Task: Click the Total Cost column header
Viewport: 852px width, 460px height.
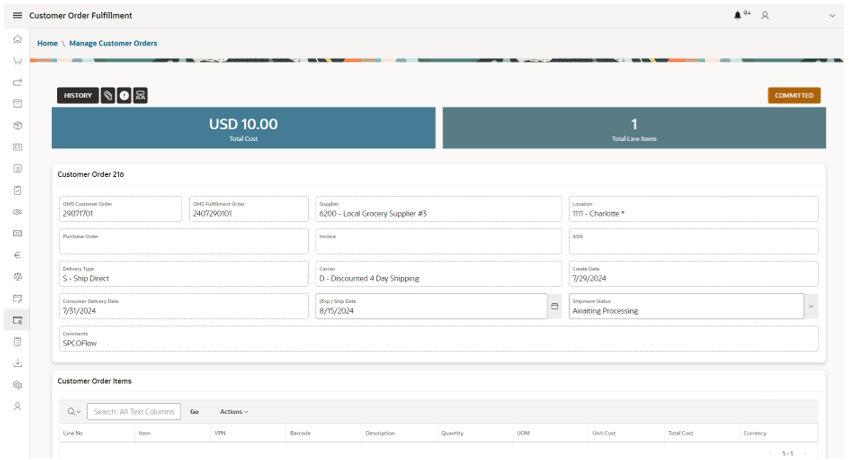Action: (x=680, y=433)
